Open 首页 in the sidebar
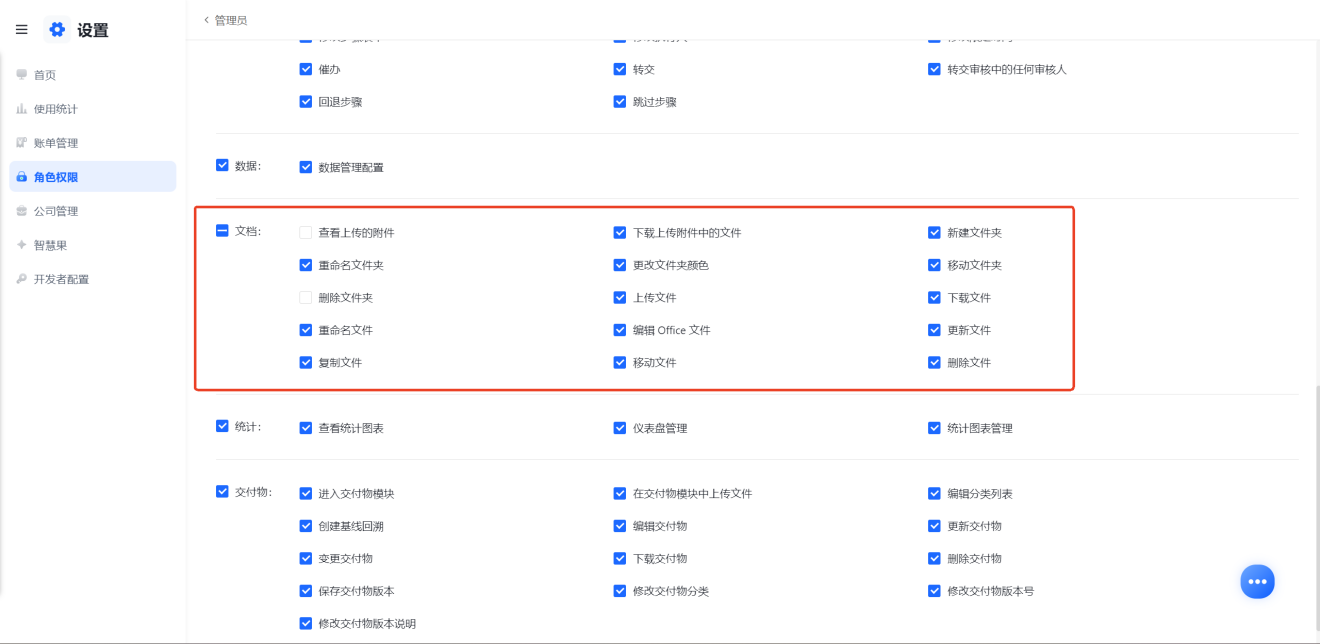The height and width of the screenshot is (644, 1320). 93,75
